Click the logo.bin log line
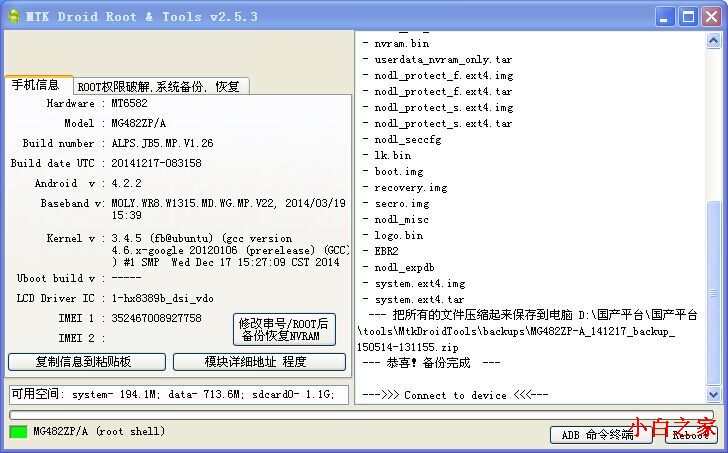Viewport: 728px width, 453px height. point(393,235)
